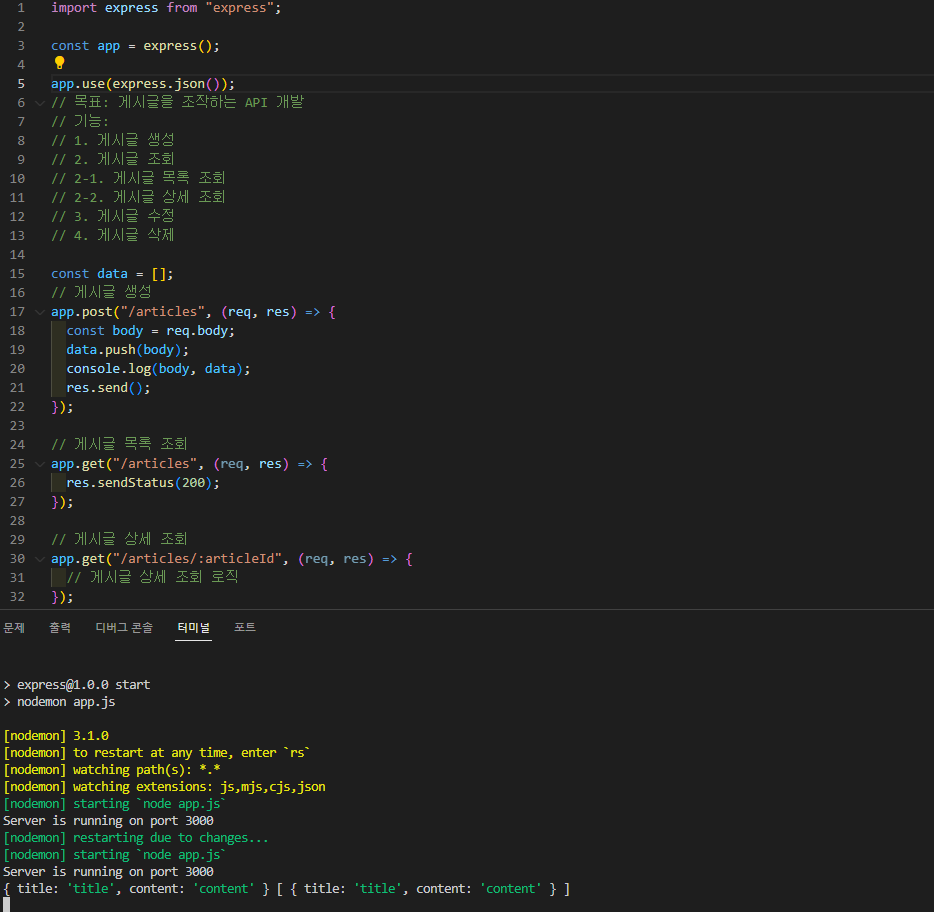
Task: Open the 출력 output tab
Action: click(60, 628)
